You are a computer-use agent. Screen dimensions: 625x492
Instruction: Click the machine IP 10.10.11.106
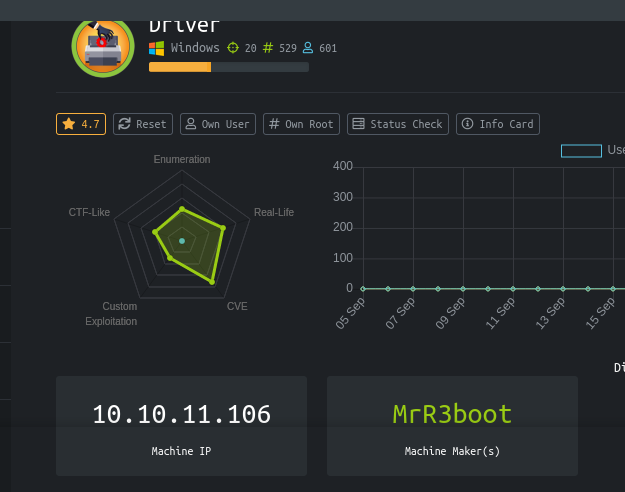coord(181,414)
